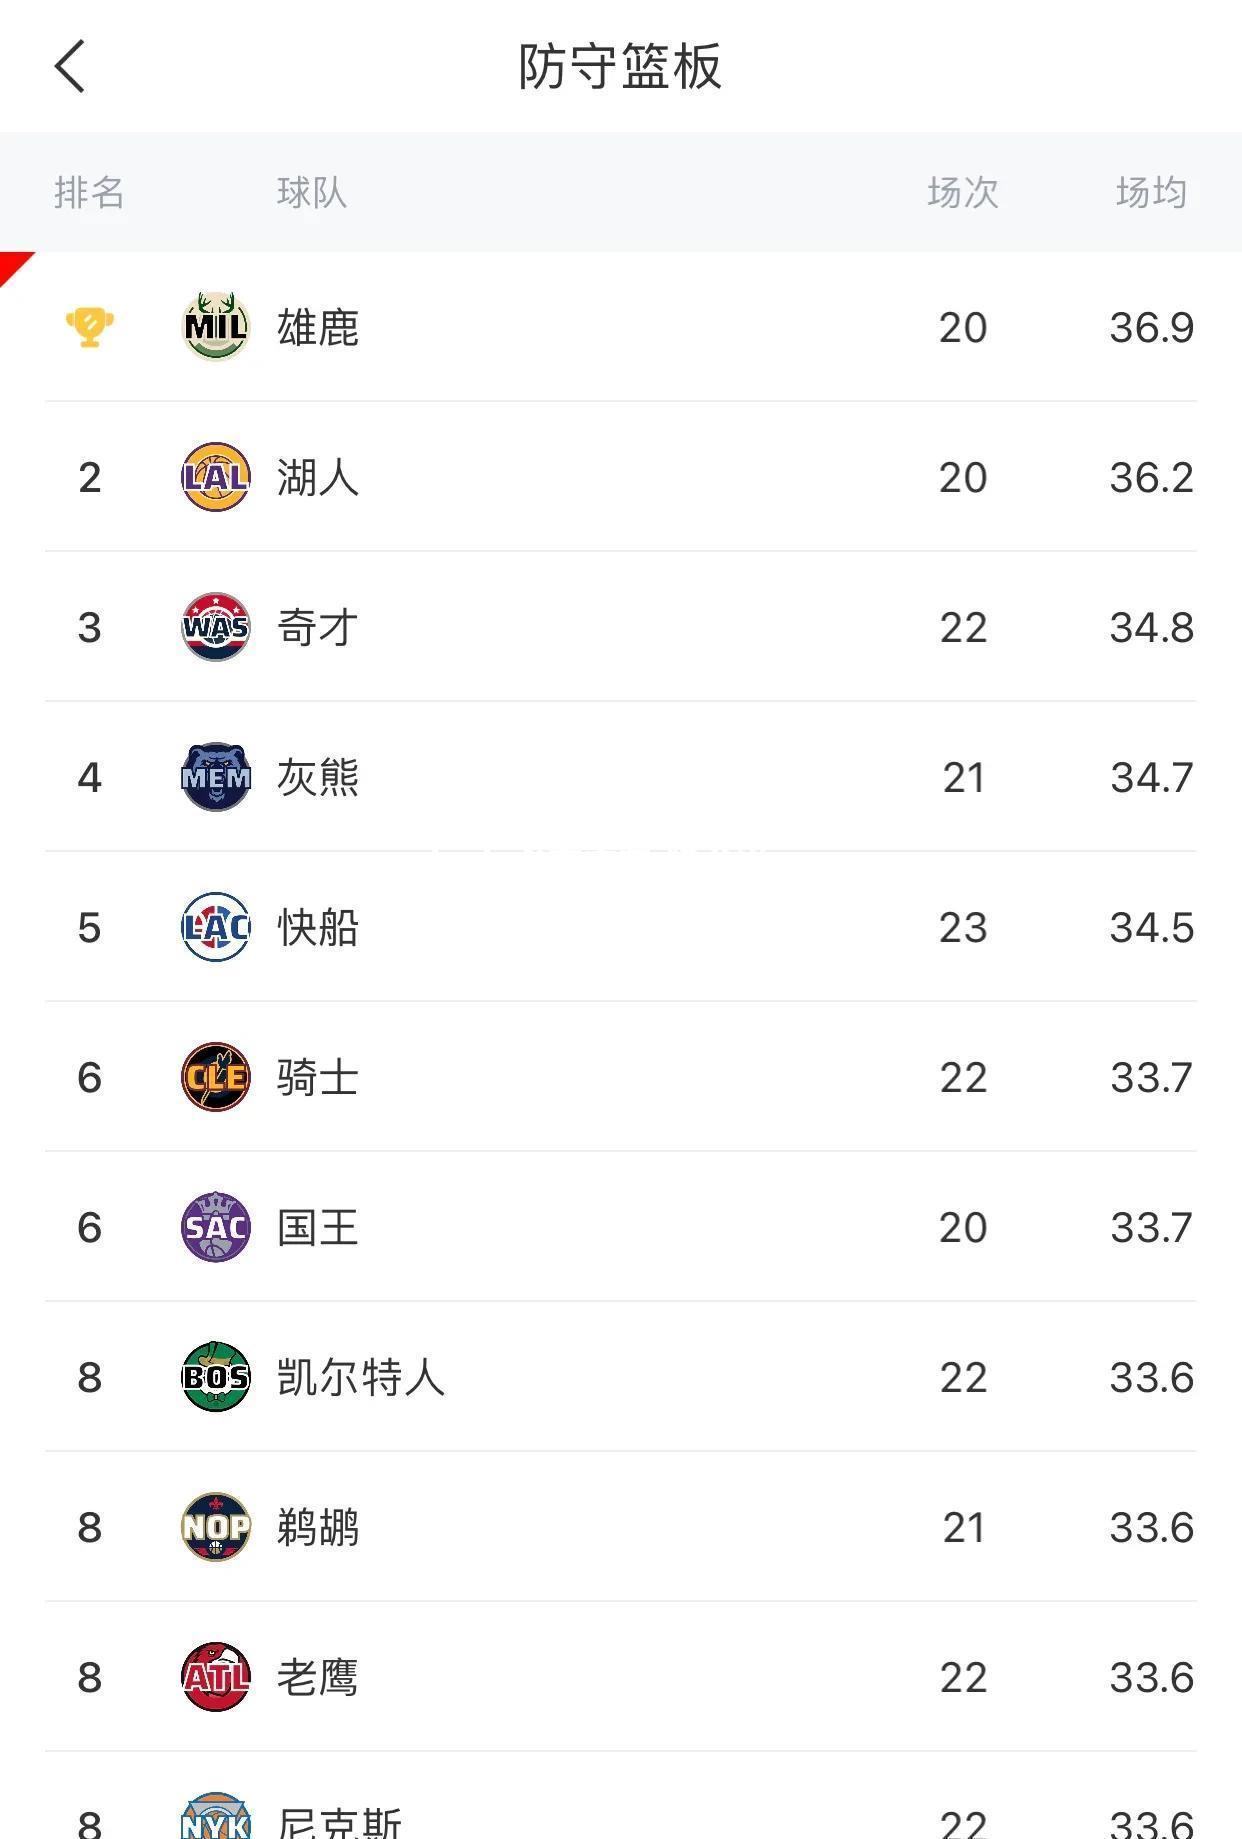The width and height of the screenshot is (1242, 1839).
Task: Tap the Pelicans NOP team logo
Action: (216, 1527)
